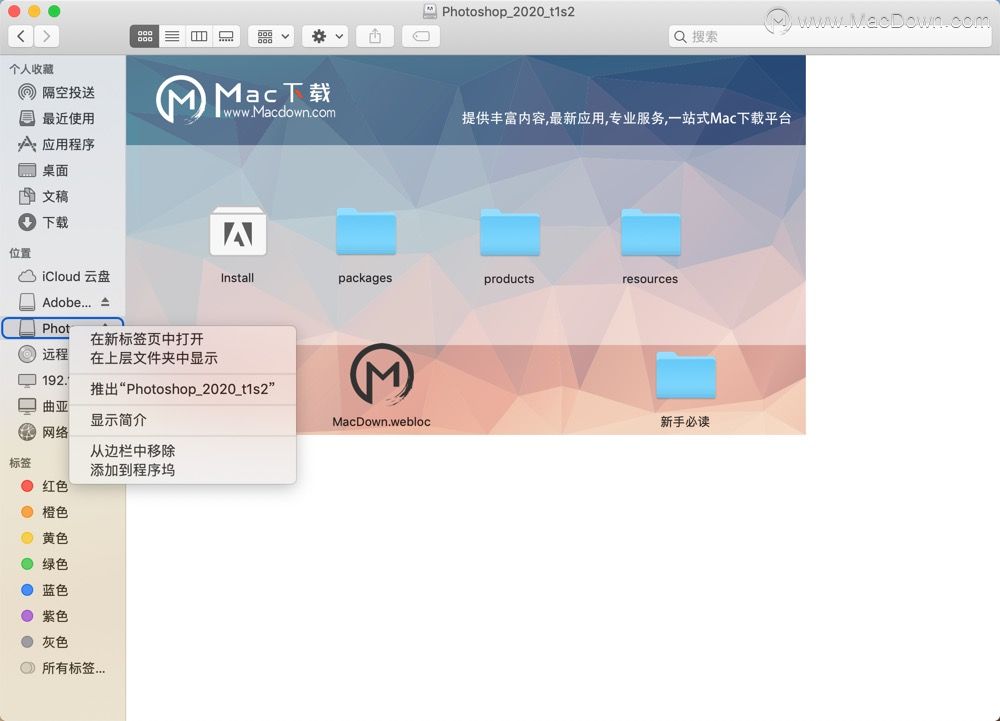
Task: Filter by 紫色 tag
Action: (x=62, y=616)
